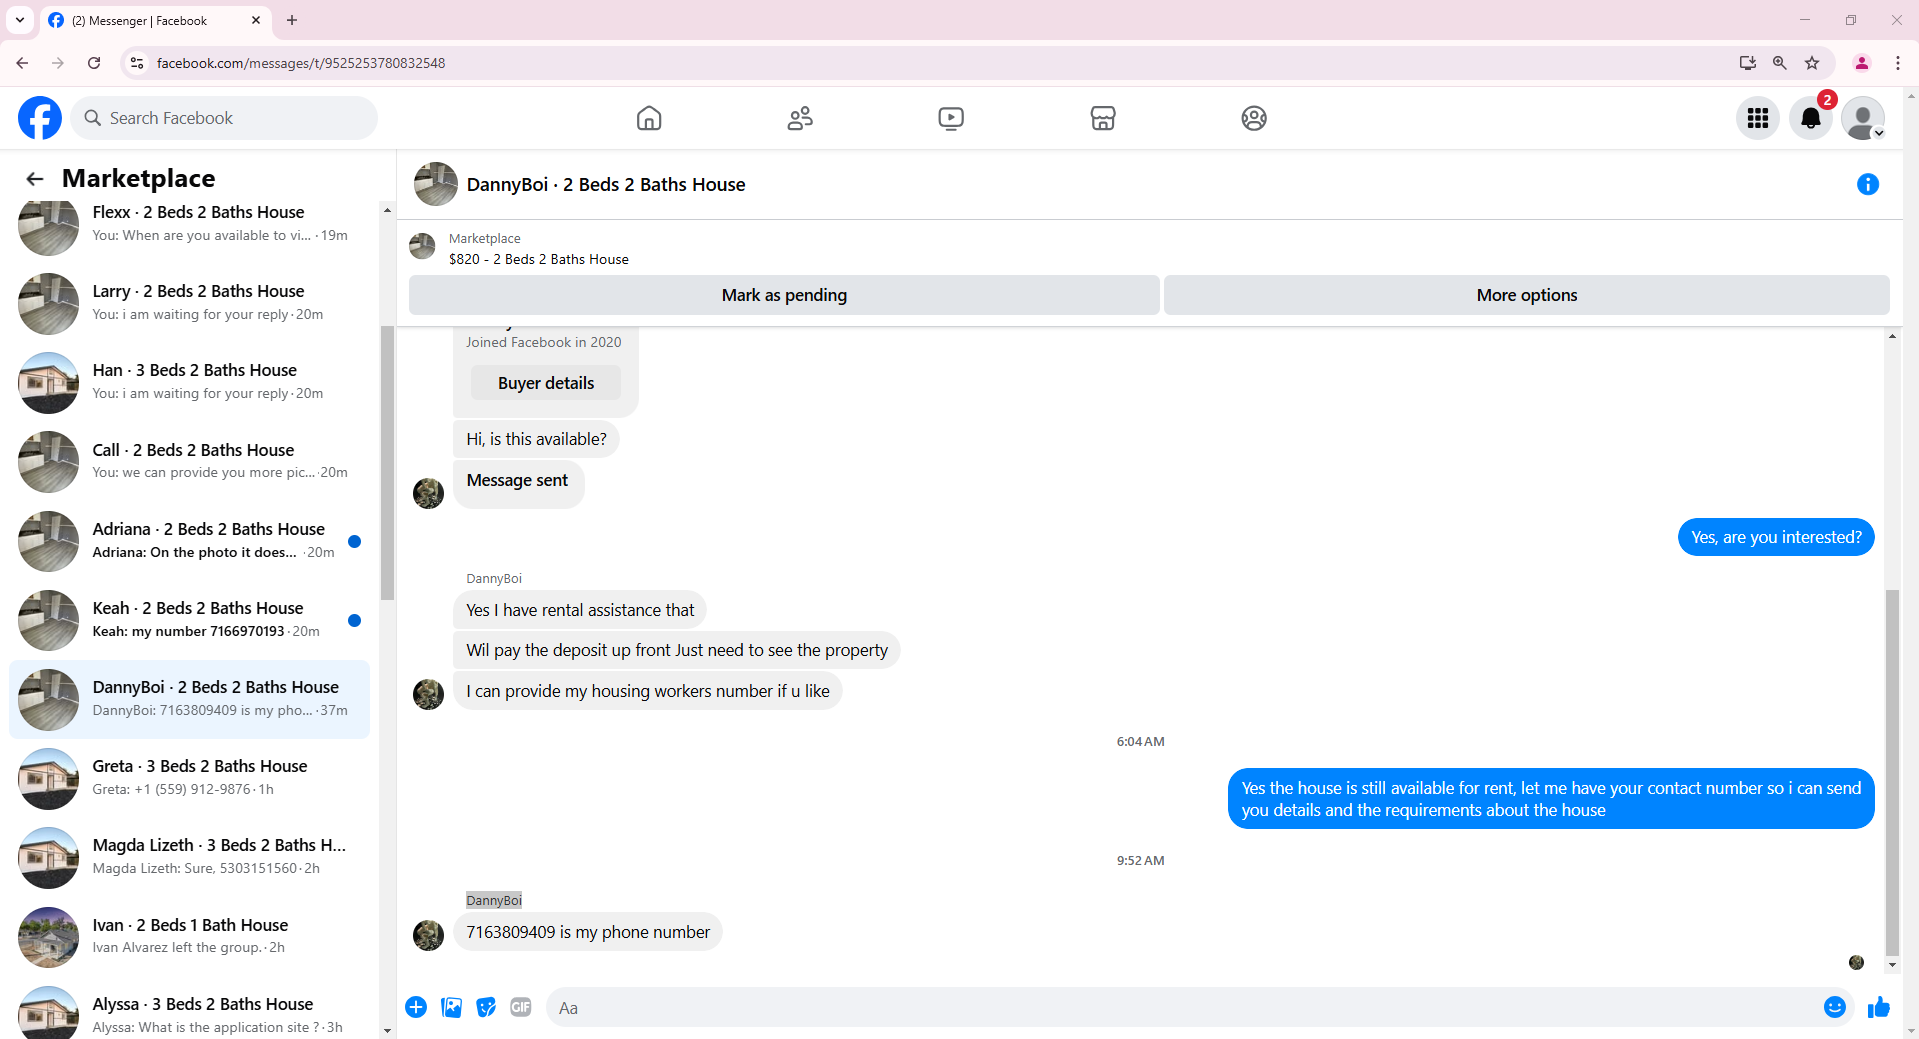Screen dimensions: 1919x1039
Task: Click the 'I can provide my housing workers number' message
Action: click(x=648, y=691)
